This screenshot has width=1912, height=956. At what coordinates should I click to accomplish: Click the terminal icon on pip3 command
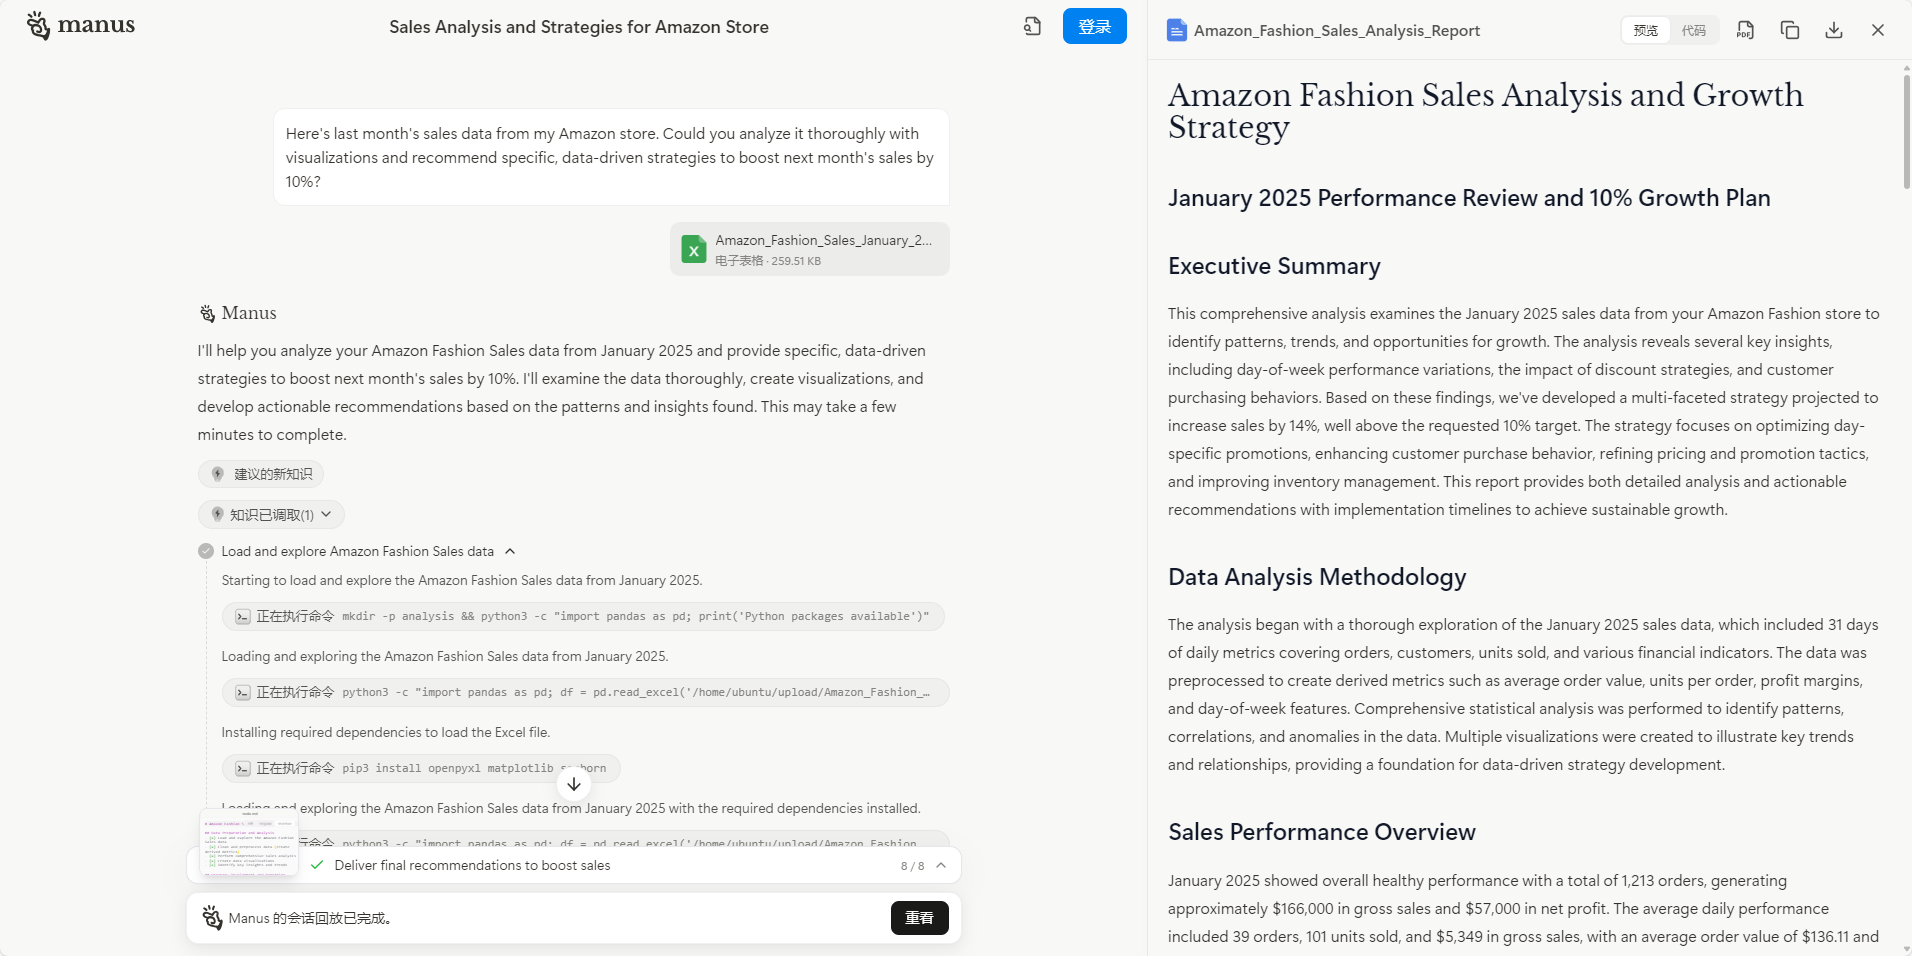coord(243,769)
